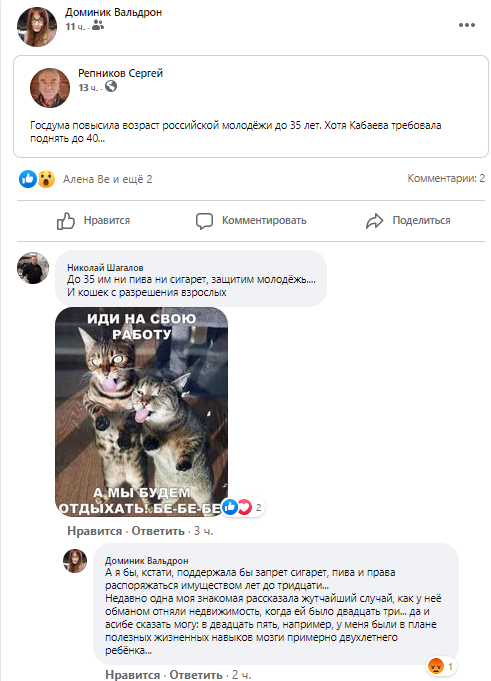Viewport: 491px width, 681px height.
Task: Click Ответить under Николай Шагалов comment
Action: [x=158, y=531]
